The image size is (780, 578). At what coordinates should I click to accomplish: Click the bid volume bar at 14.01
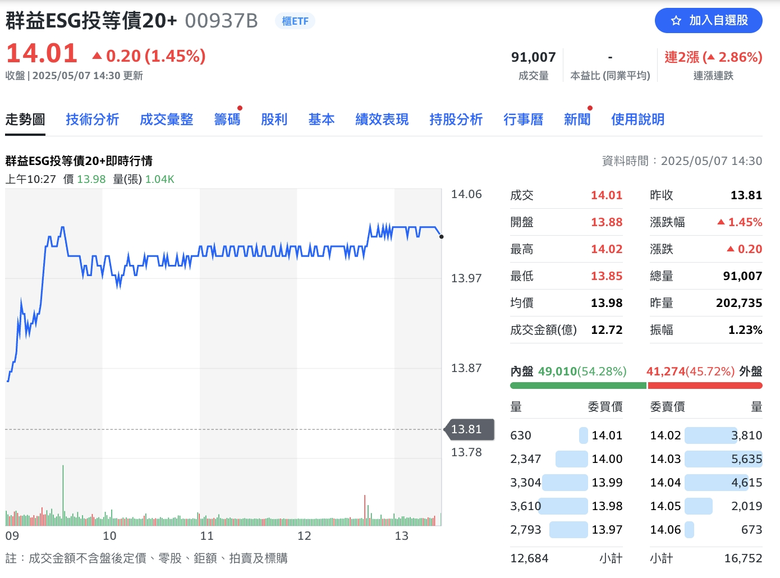584,435
